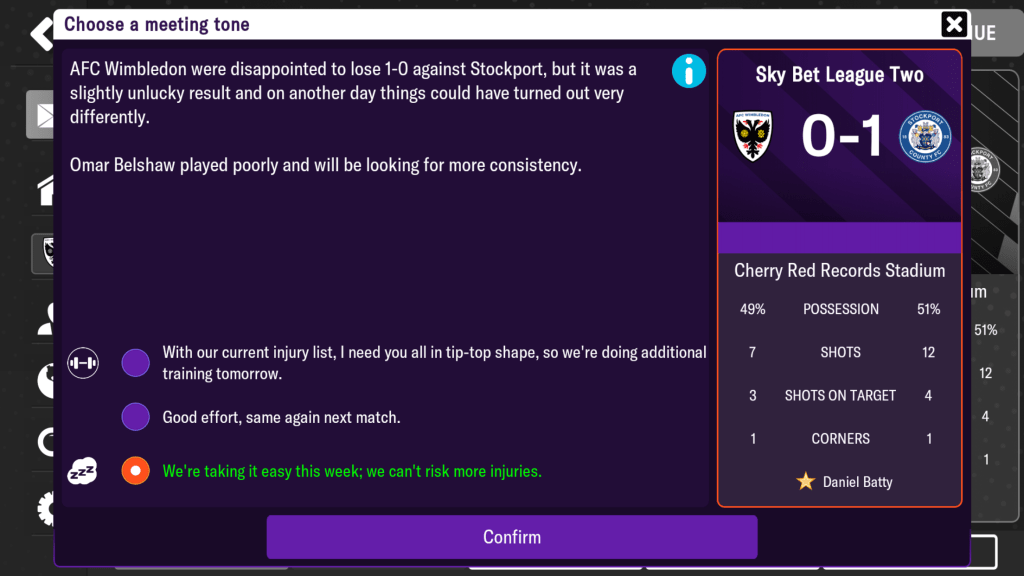Click the 0-1 match score
This screenshot has height=576, width=1024.
pos(841,137)
